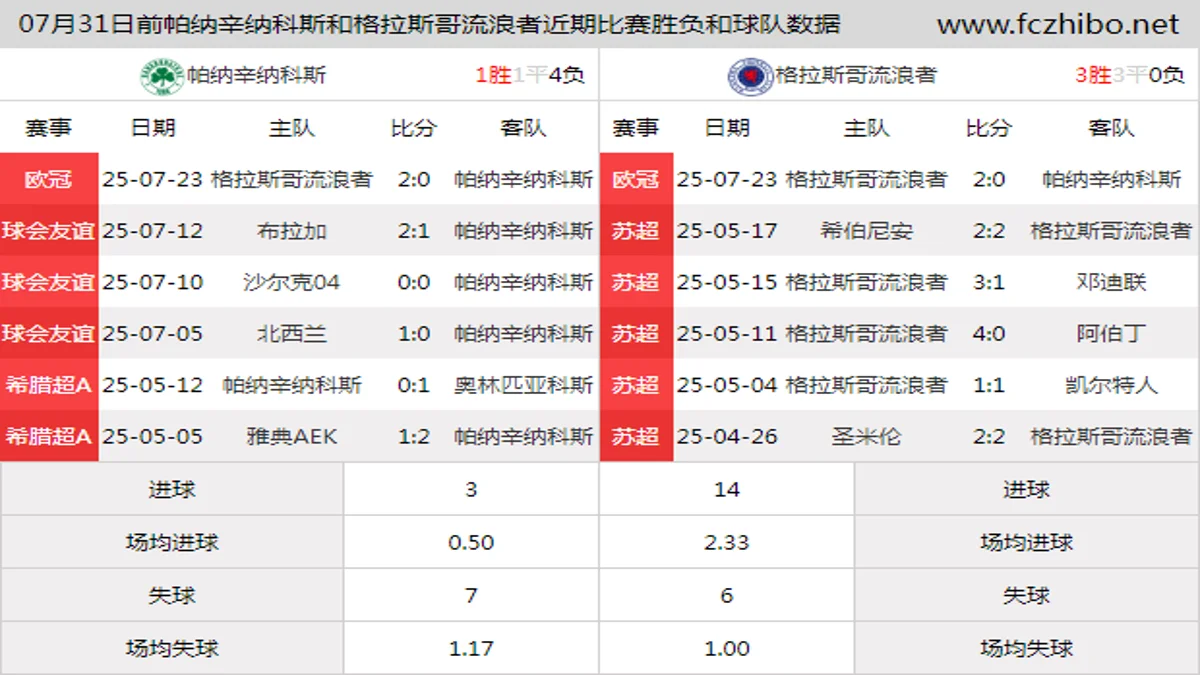The image size is (1200, 675).
Task: Click 苏超 tag for 25-05-15 match
Action: [x=636, y=282]
